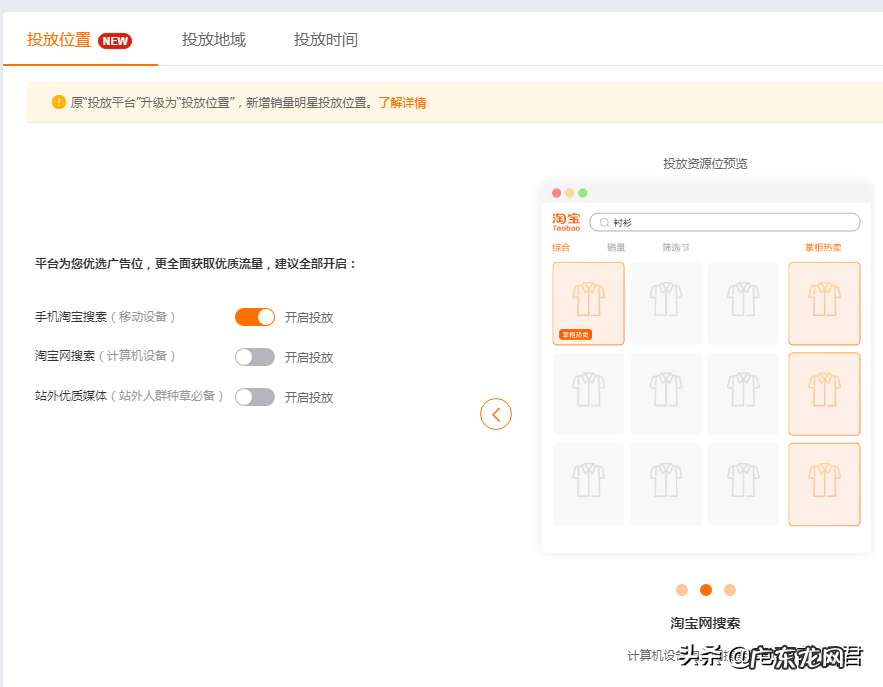Switch to the 投放地域 tab
Screen dimensions: 883x687
tap(214, 40)
